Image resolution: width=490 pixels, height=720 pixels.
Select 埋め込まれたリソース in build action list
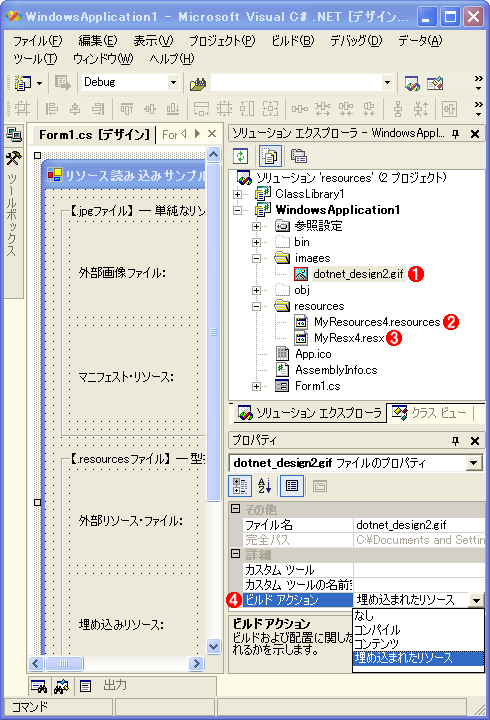tap(418, 658)
